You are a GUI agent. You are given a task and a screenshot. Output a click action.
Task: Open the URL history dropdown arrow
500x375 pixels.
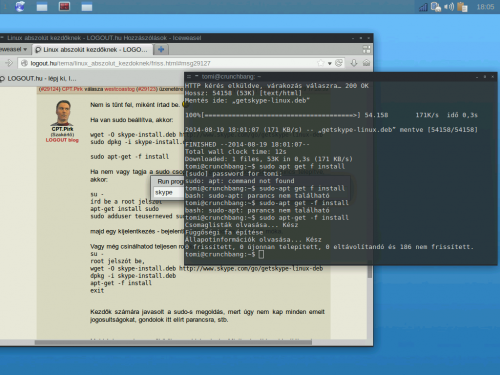pyautogui.click(x=330, y=63)
